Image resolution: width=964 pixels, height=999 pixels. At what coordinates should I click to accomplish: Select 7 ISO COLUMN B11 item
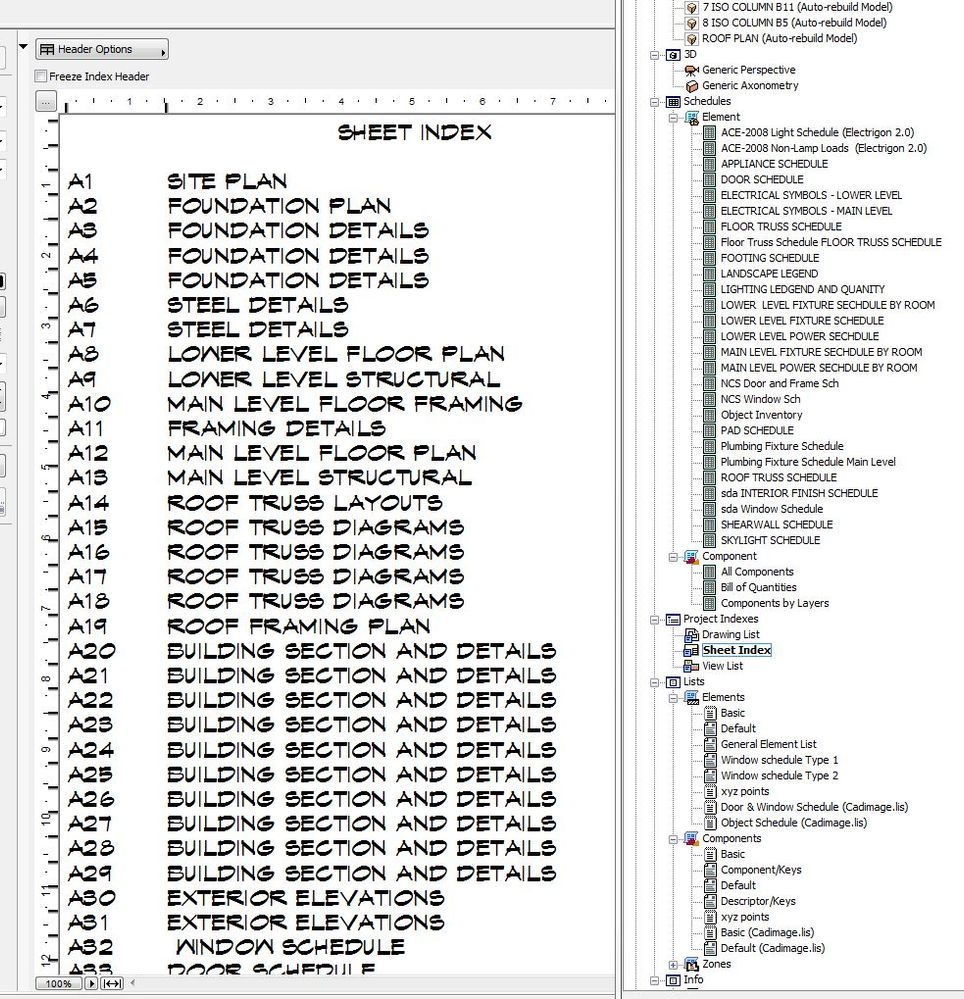click(x=797, y=8)
